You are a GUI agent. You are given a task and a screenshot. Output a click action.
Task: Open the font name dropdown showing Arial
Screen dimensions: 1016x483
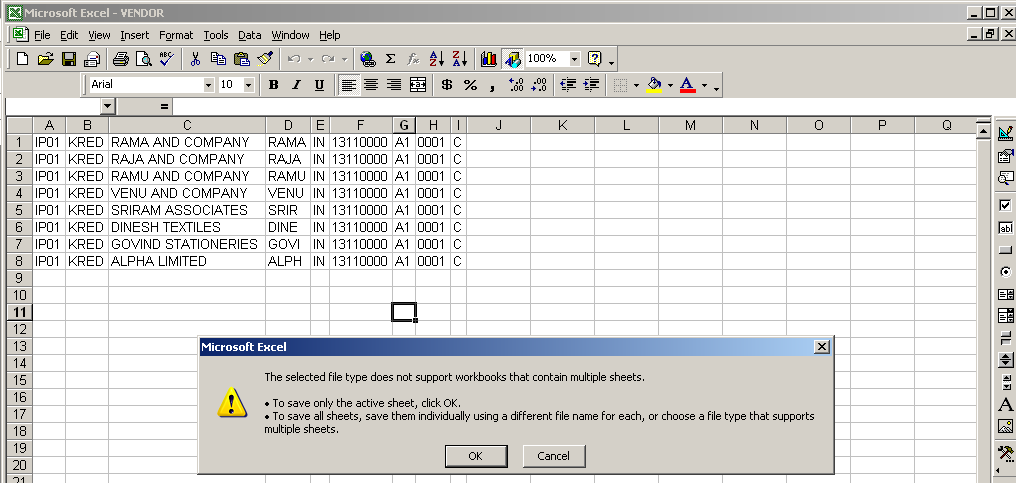208,85
